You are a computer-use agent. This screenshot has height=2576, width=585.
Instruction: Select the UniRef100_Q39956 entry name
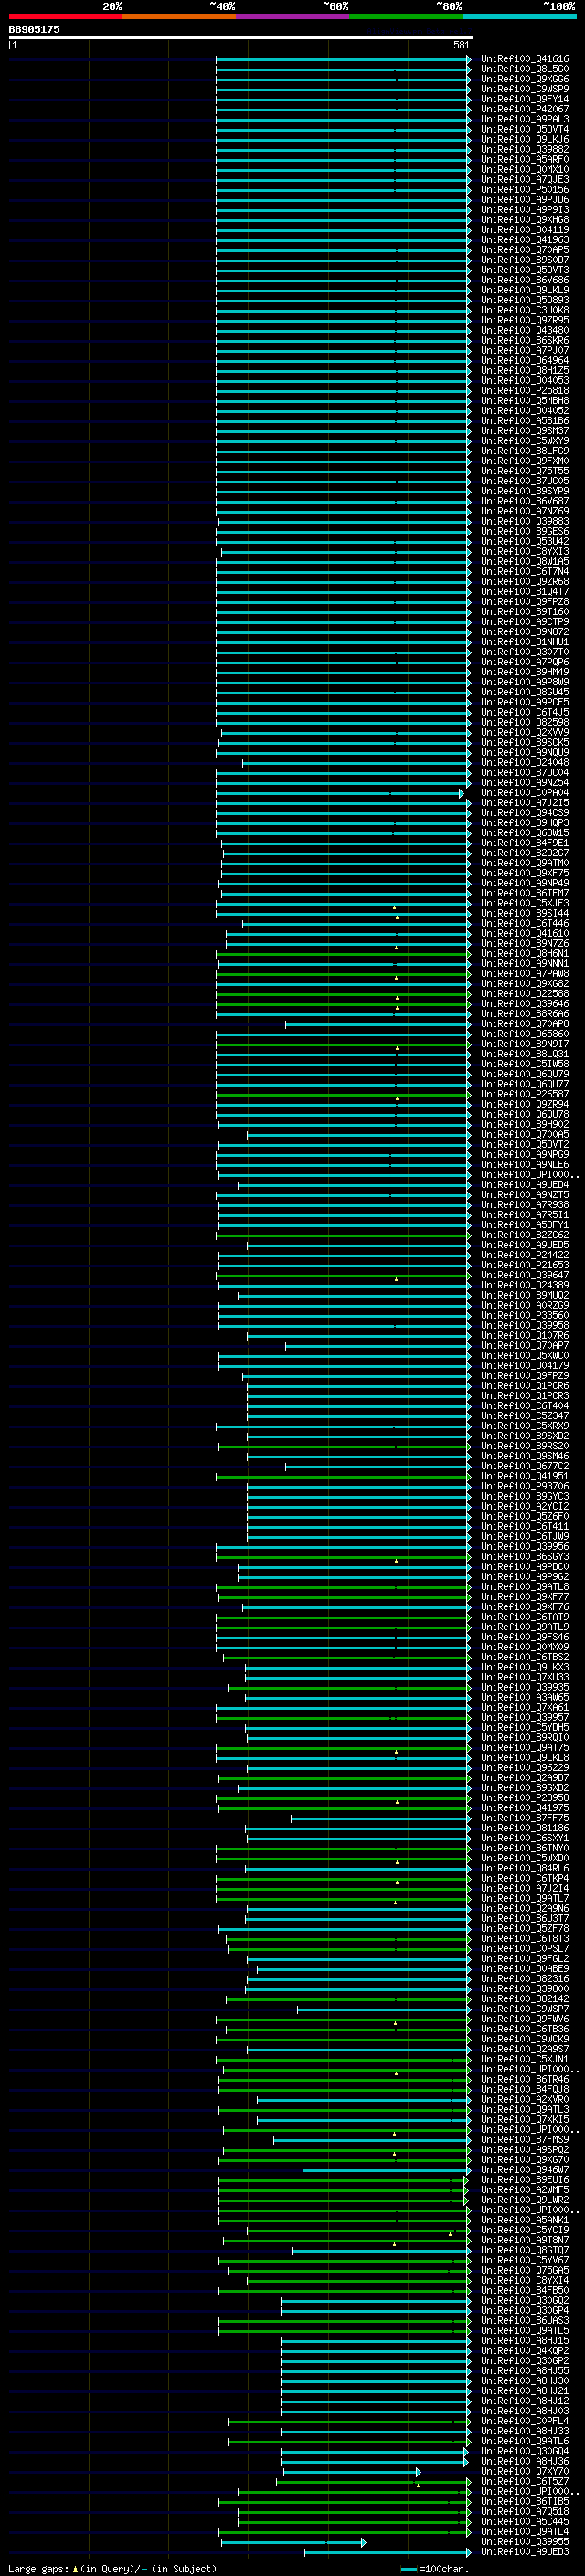click(x=525, y=1546)
